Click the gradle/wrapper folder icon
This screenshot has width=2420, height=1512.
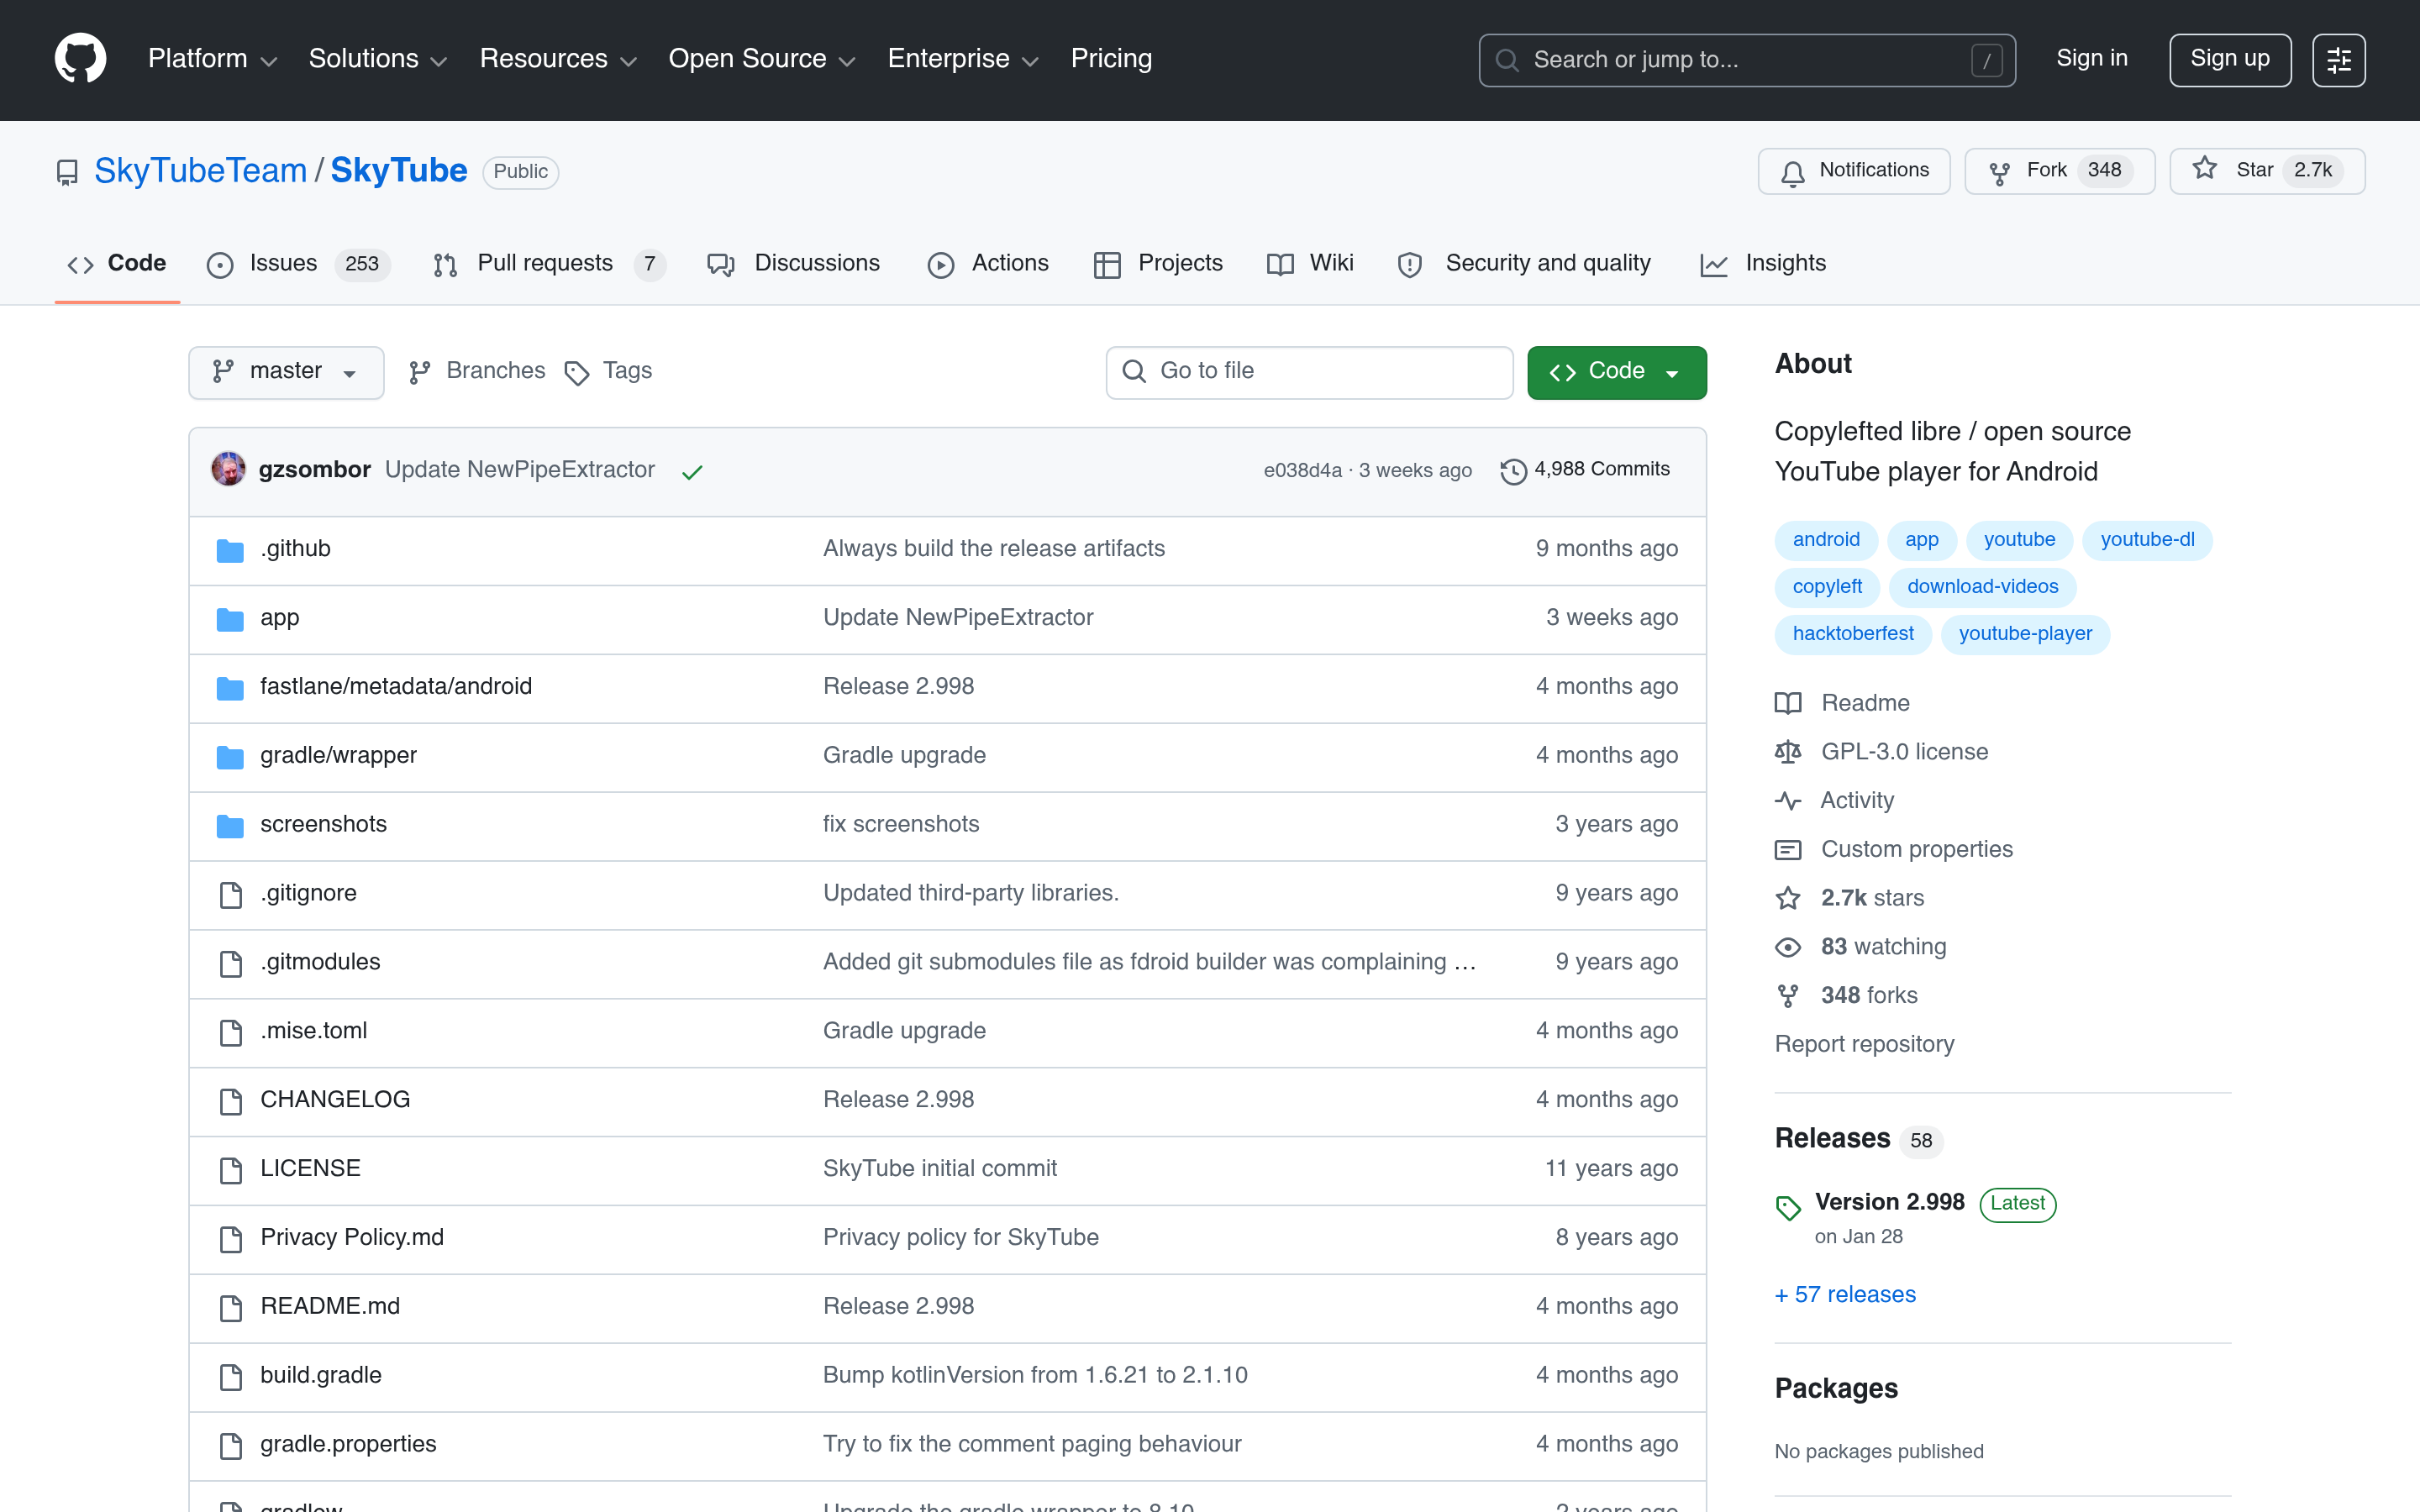coord(230,757)
